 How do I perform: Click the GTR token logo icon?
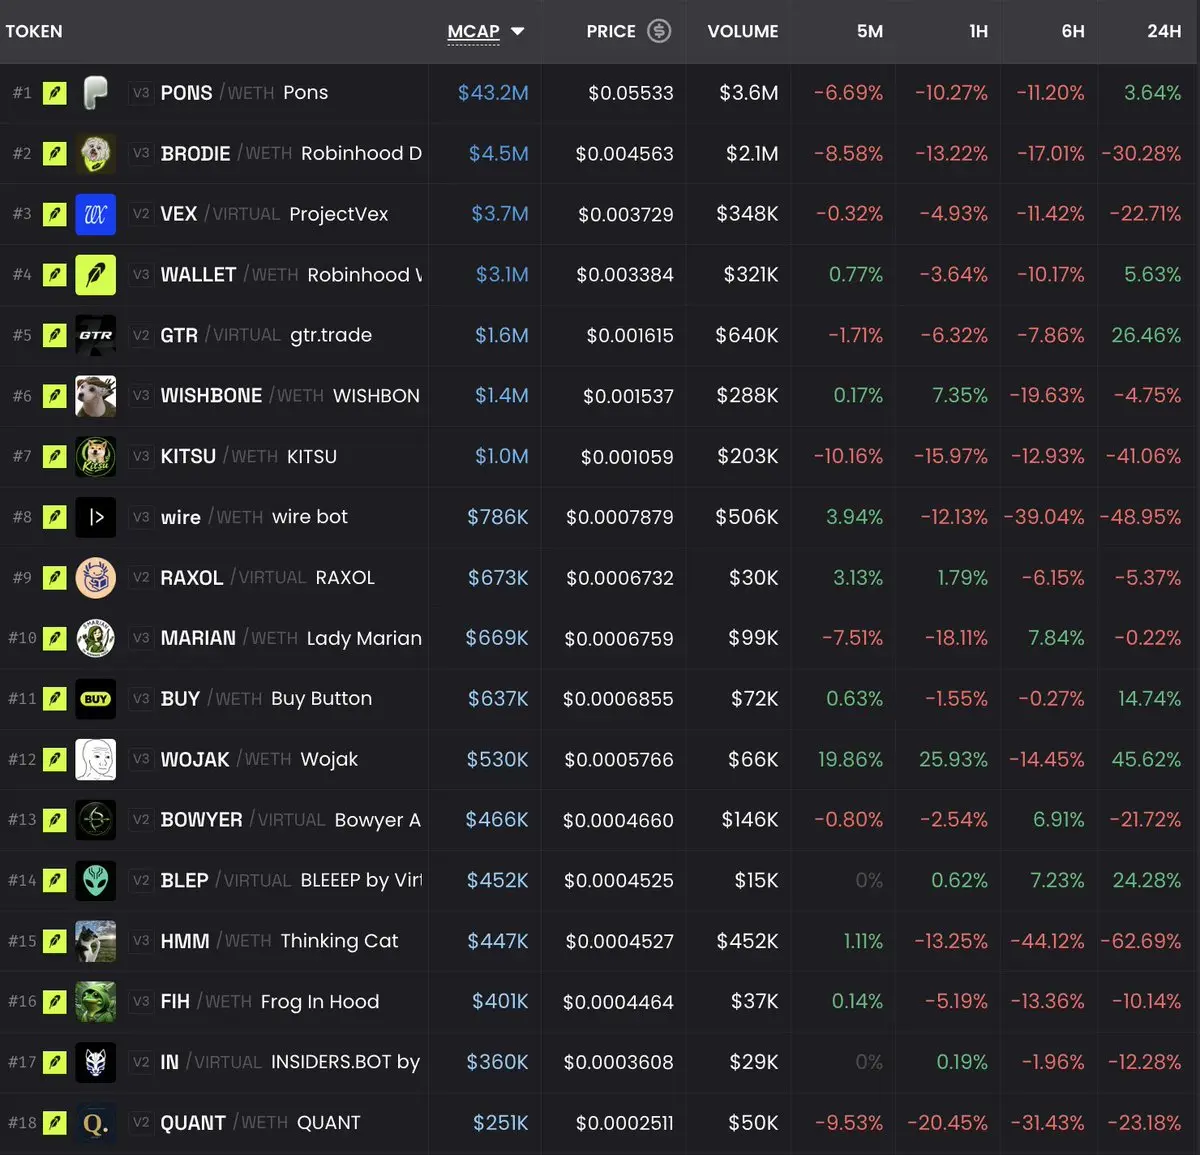click(96, 335)
